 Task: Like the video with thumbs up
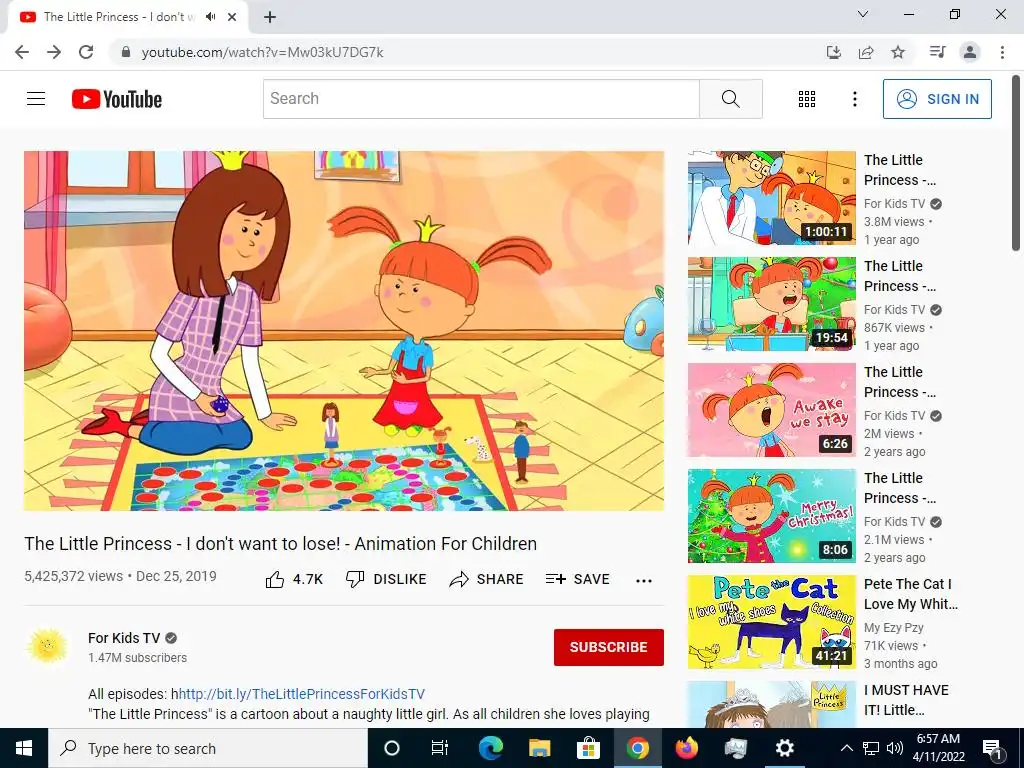(295, 579)
